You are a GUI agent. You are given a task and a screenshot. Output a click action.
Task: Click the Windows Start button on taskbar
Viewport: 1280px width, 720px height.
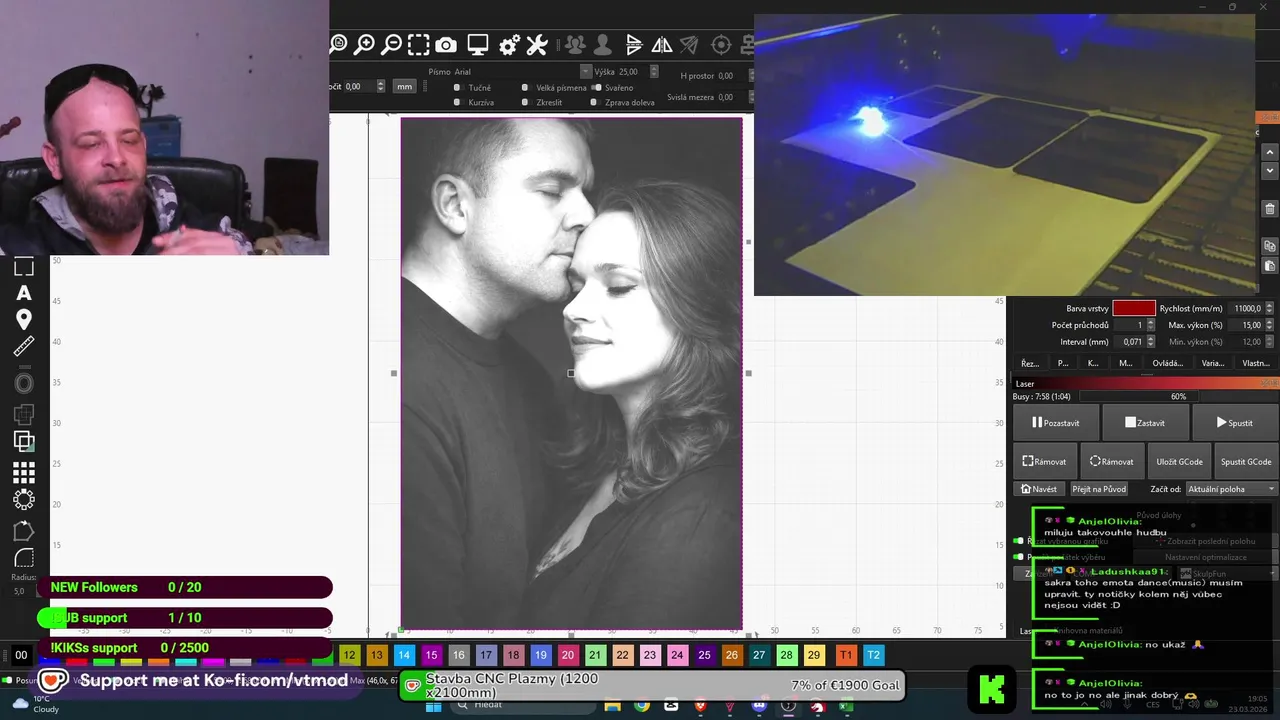coord(433,706)
